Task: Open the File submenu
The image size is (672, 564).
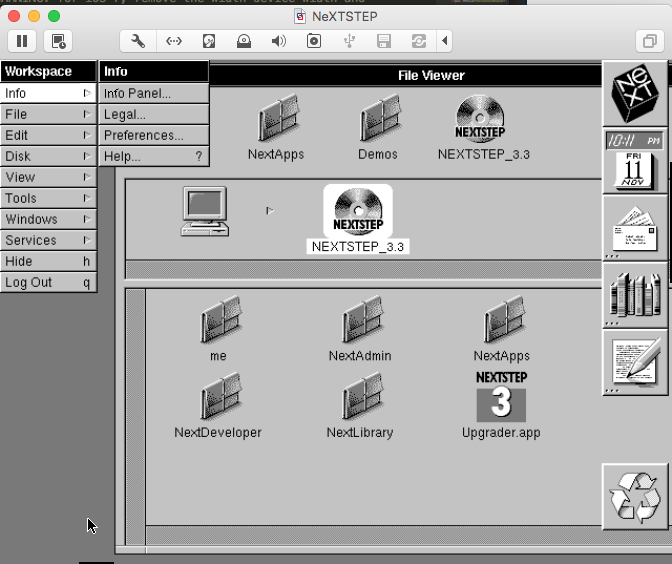Action: point(48,114)
